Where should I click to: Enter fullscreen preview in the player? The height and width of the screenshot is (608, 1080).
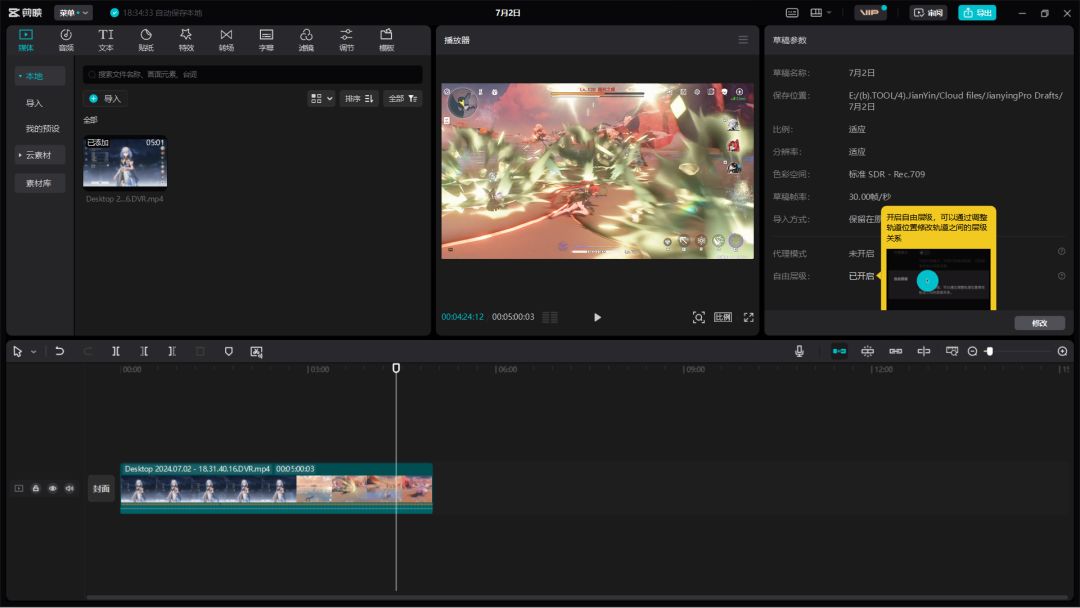coord(748,317)
